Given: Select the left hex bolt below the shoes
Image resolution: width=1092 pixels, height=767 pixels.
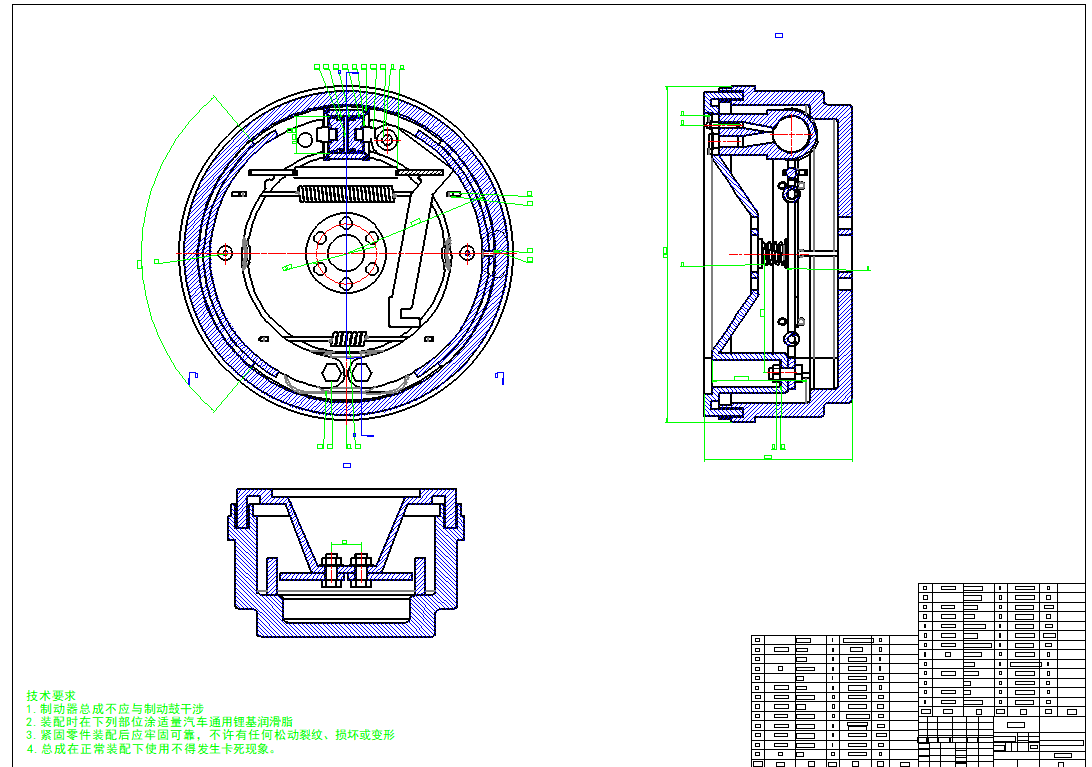Looking at the screenshot, I should click(x=331, y=373).
